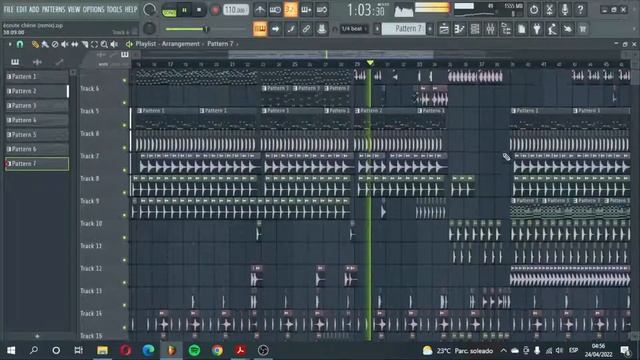Viewport: 640px width, 360px height.
Task: Toggle playlist snap magnet icon
Action: point(20,44)
